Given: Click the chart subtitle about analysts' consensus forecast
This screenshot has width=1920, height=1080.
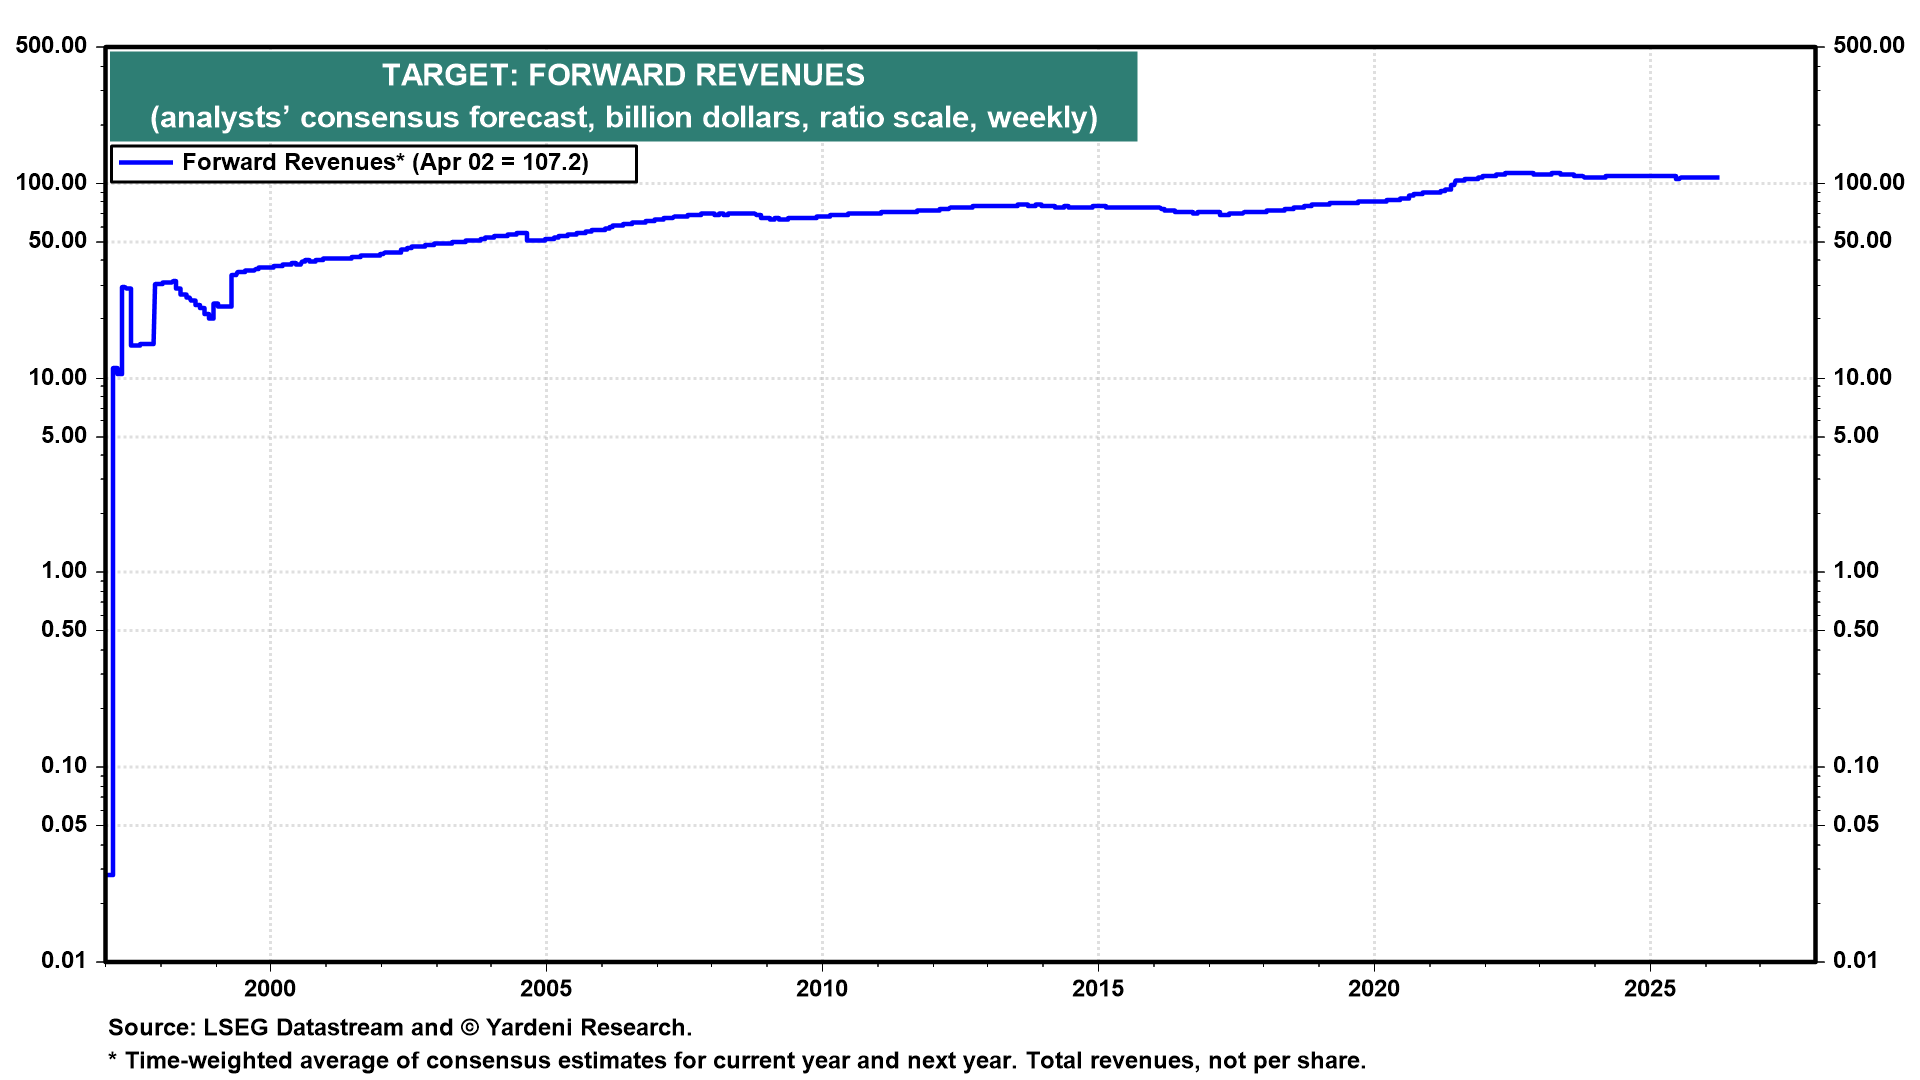Looking at the screenshot, I should (x=623, y=118).
